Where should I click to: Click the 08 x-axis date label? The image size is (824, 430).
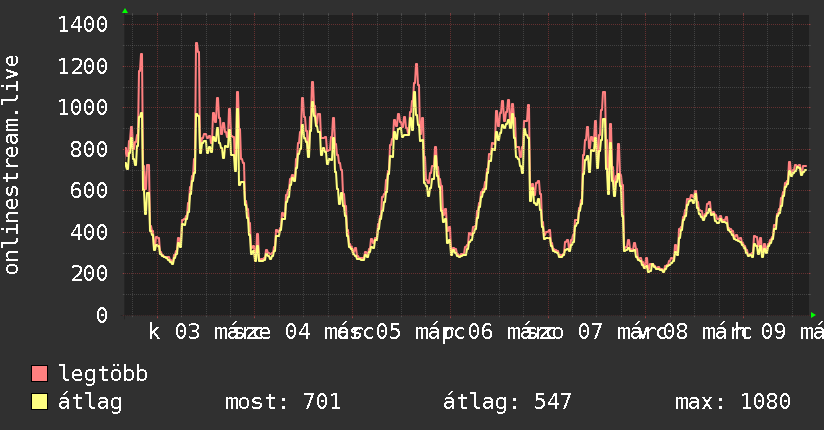click(x=675, y=332)
